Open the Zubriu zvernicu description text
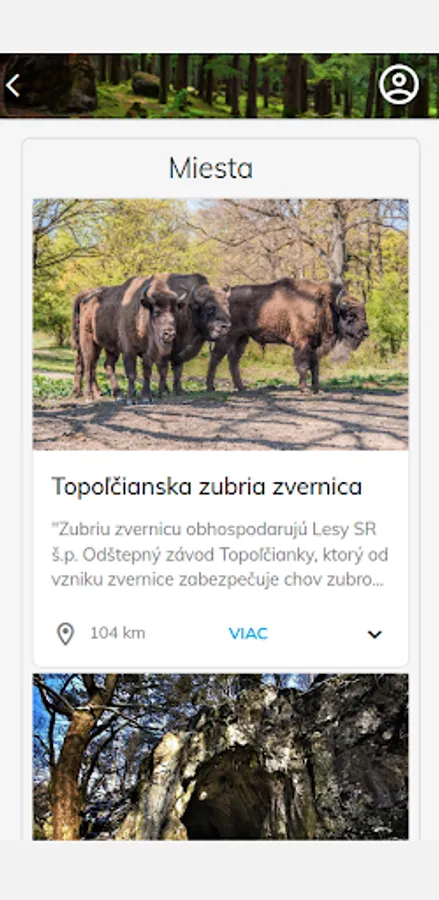This screenshot has width=439, height=900. click(220, 554)
